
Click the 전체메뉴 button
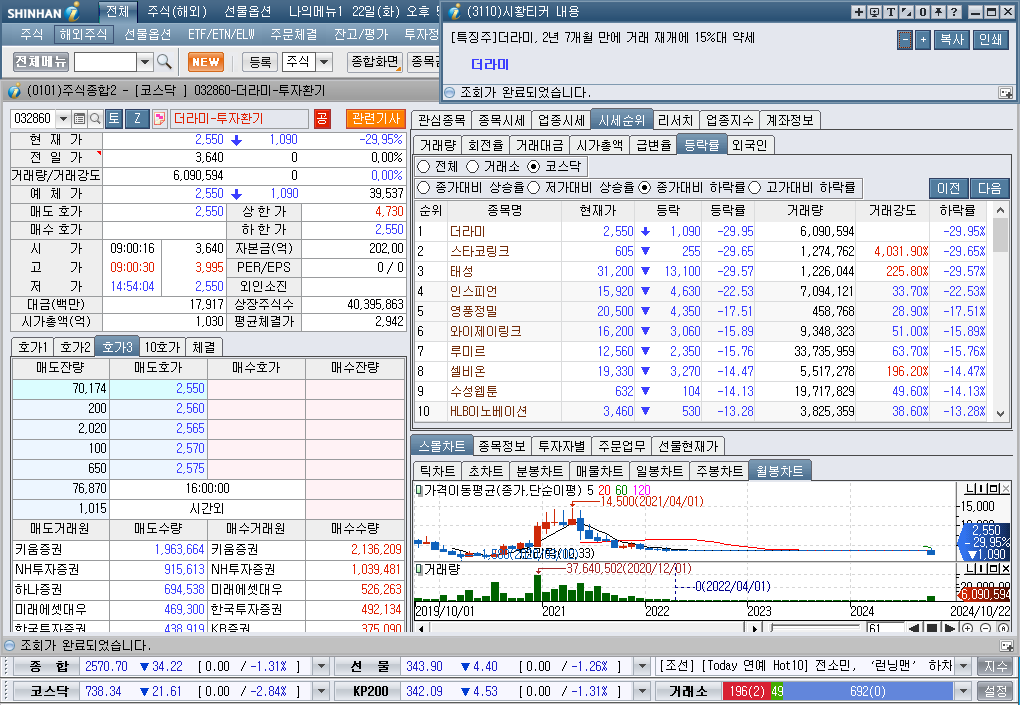[41, 62]
